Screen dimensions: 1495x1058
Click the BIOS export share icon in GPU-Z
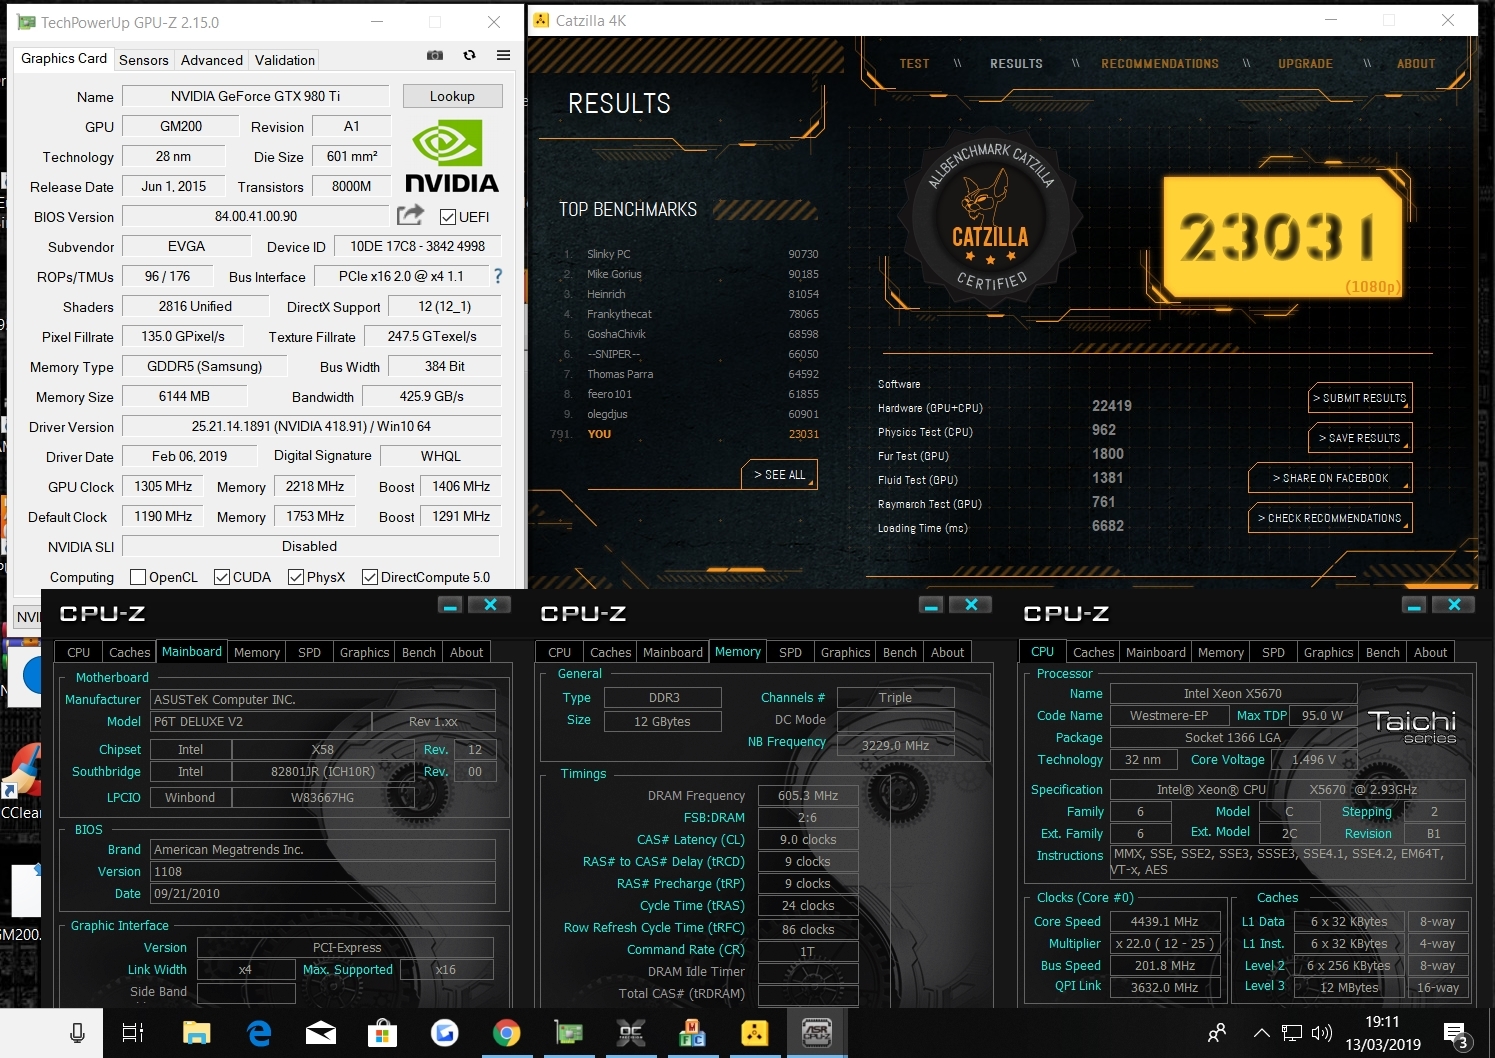[410, 215]
